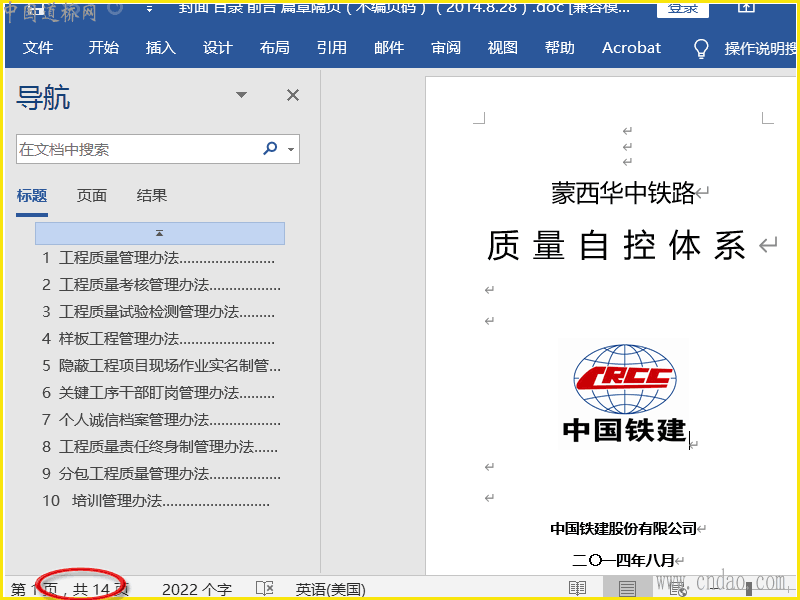Open the 视图 ribbon tab
The image size is (800, 600).
pyautogui.click(x=503, y=47)
